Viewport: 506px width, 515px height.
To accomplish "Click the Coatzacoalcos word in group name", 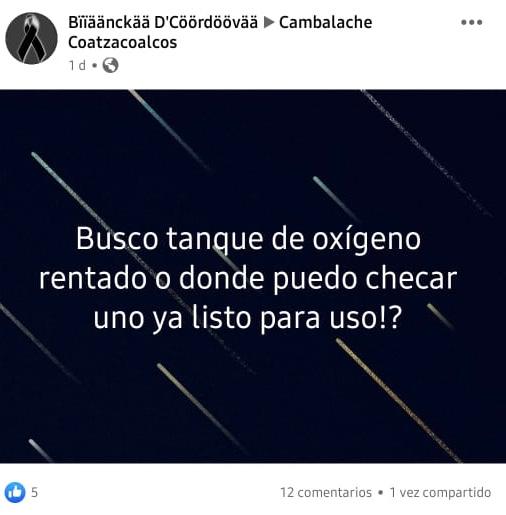I will pyautogui.click(x=123, y=42).
